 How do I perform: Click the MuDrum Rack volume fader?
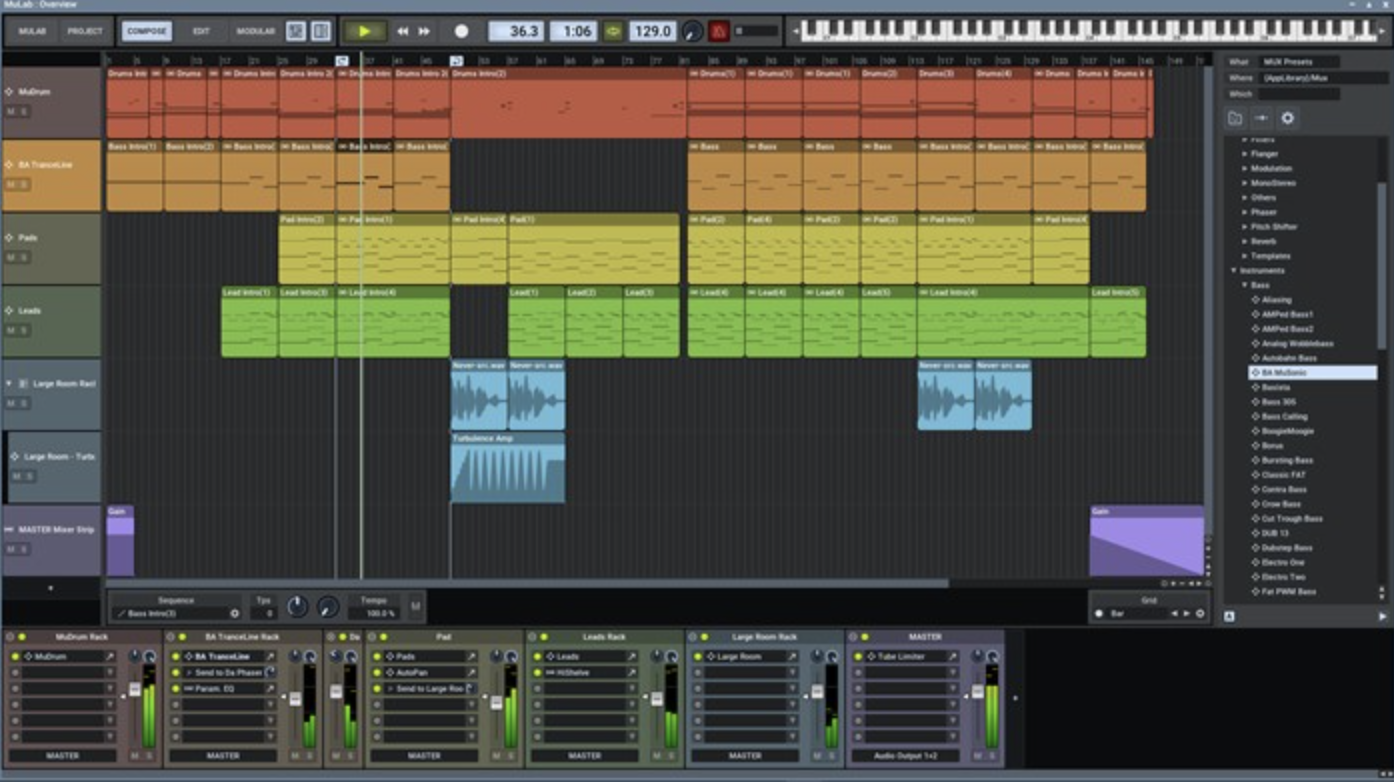[134, 690]
